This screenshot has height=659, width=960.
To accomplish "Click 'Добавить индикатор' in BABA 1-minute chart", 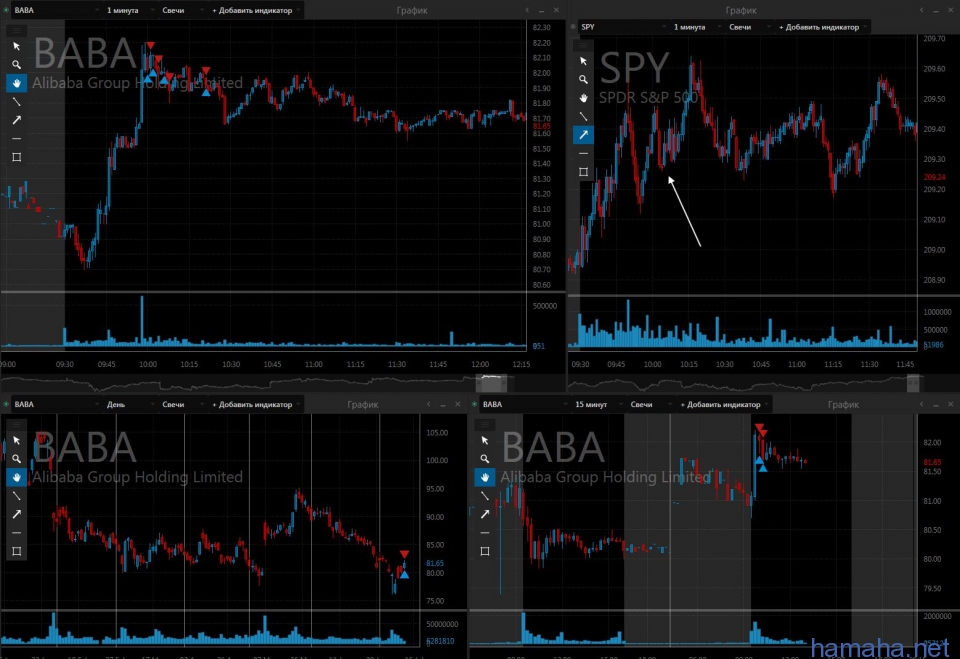I will pos(255,10).
